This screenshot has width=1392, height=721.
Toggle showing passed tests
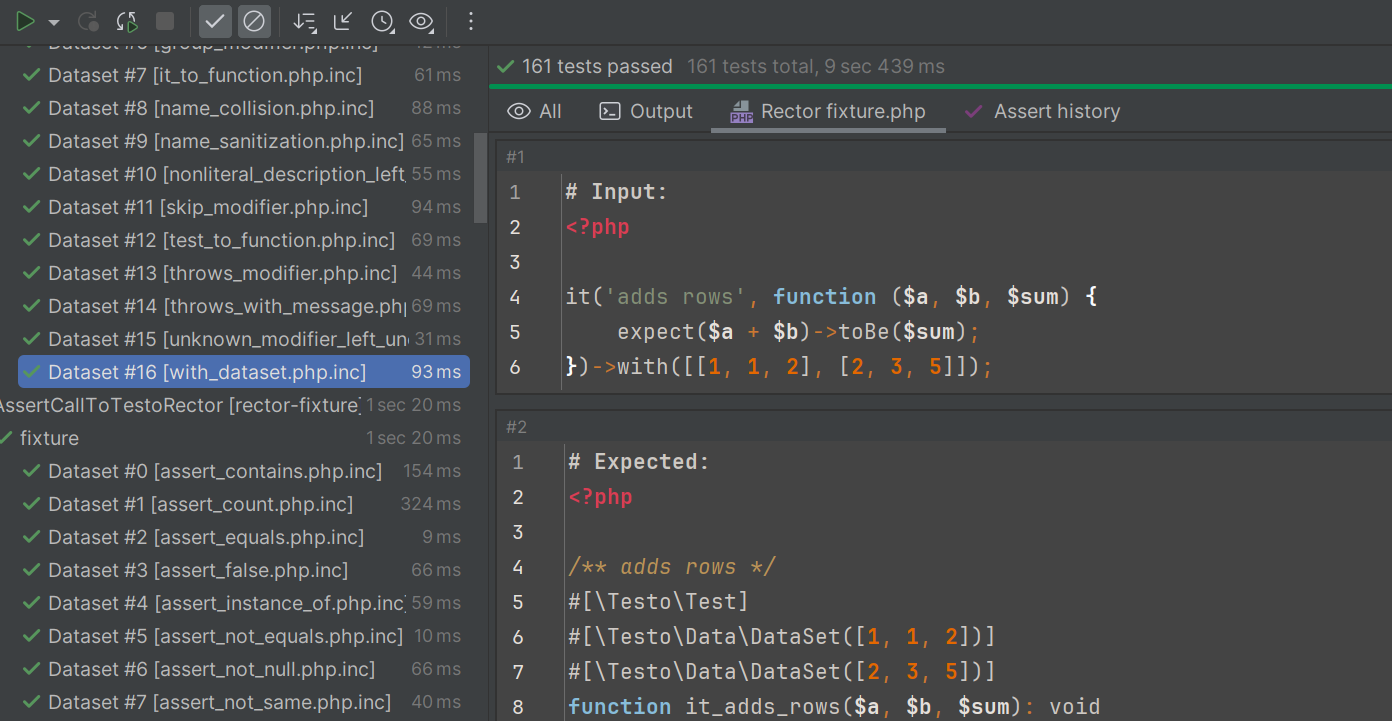215,21
